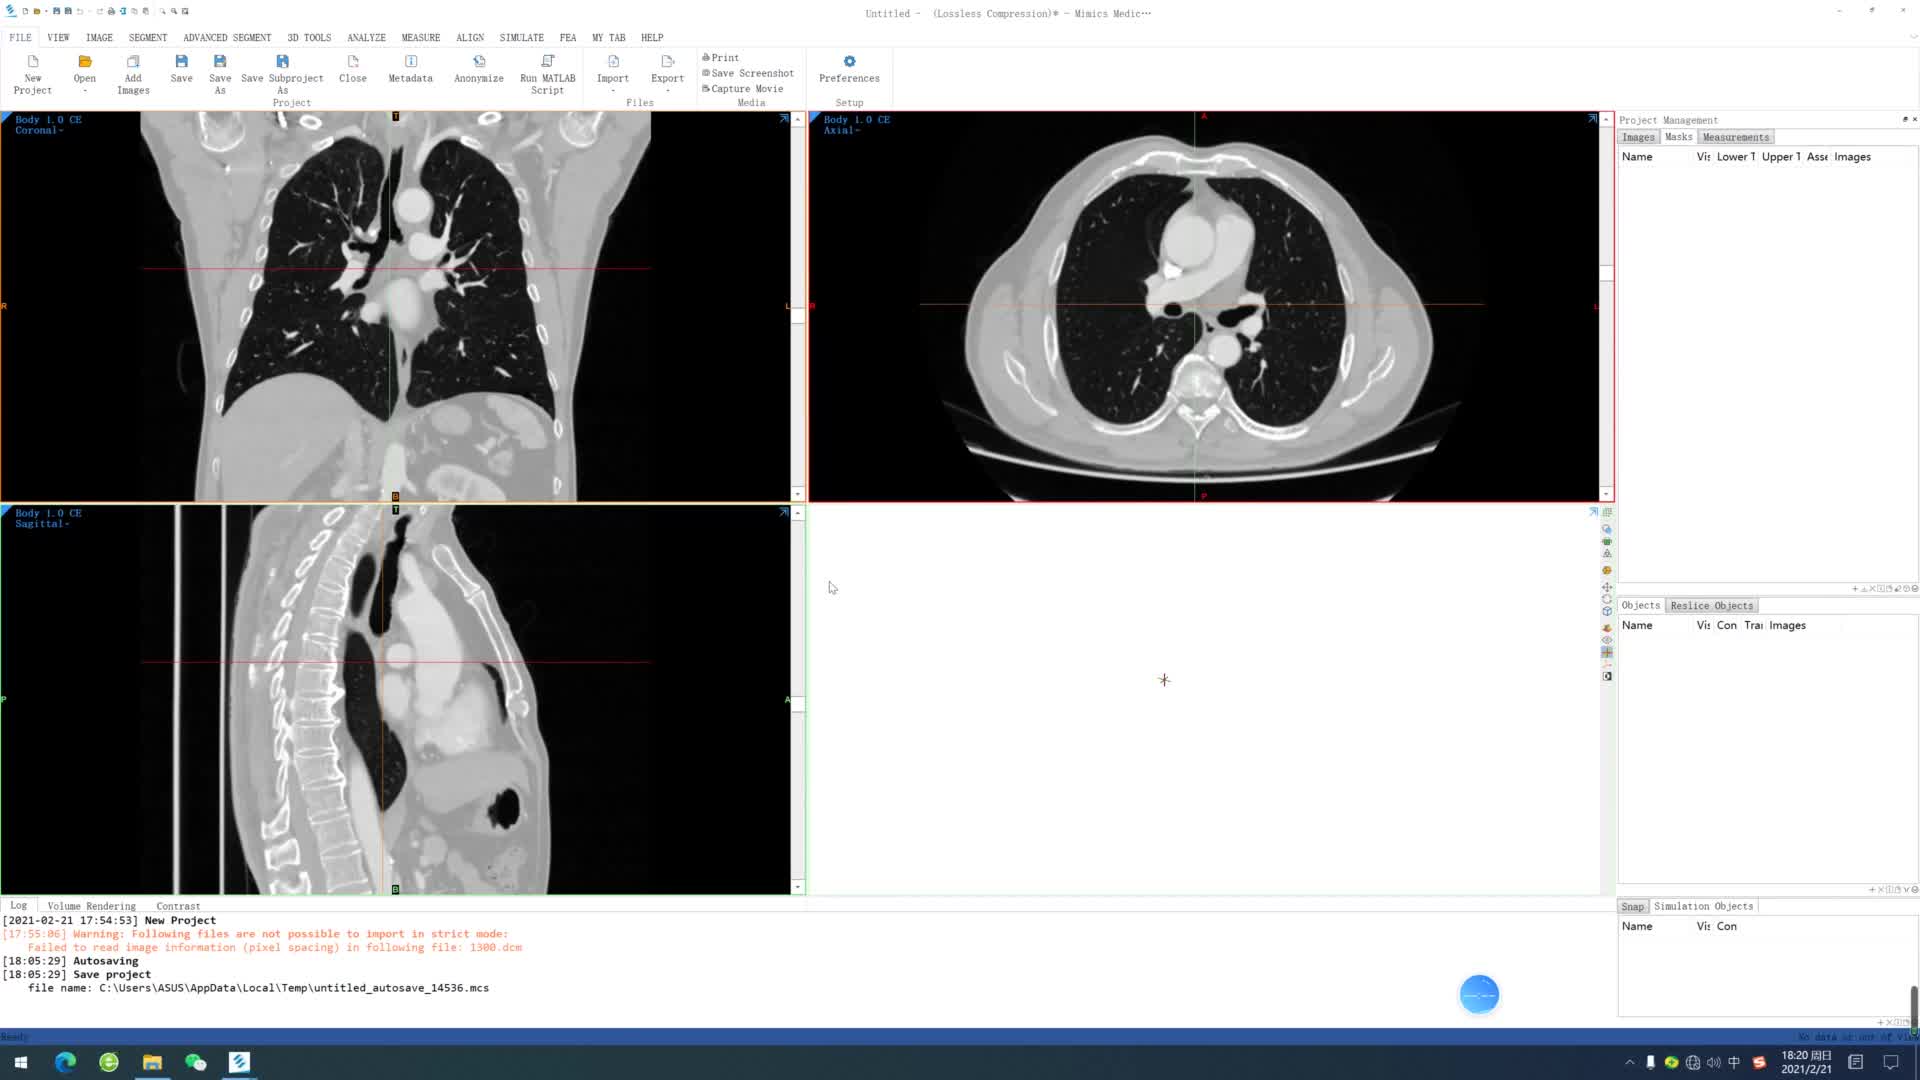
Task: Toggle the eye visibility icon in 3D toolbar
Action: pyautogui.click(x=1607, y=640)
